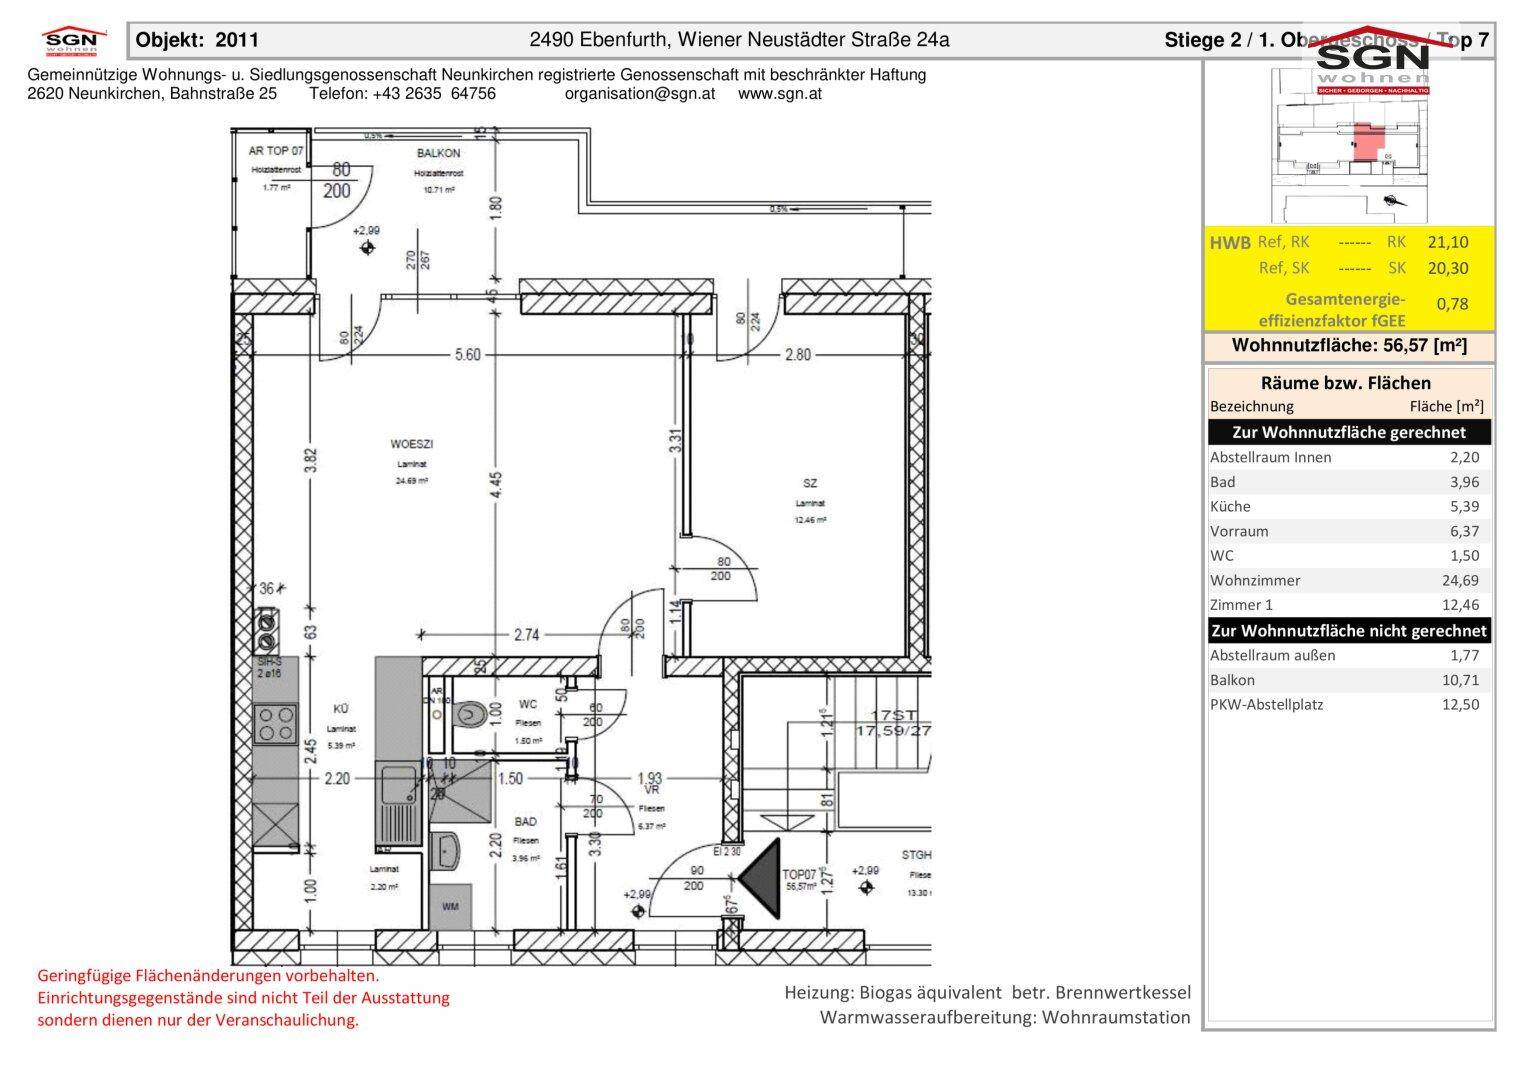Select the fGEE value 0,78
1527x1080 pixels.
tap(1452, 303)
